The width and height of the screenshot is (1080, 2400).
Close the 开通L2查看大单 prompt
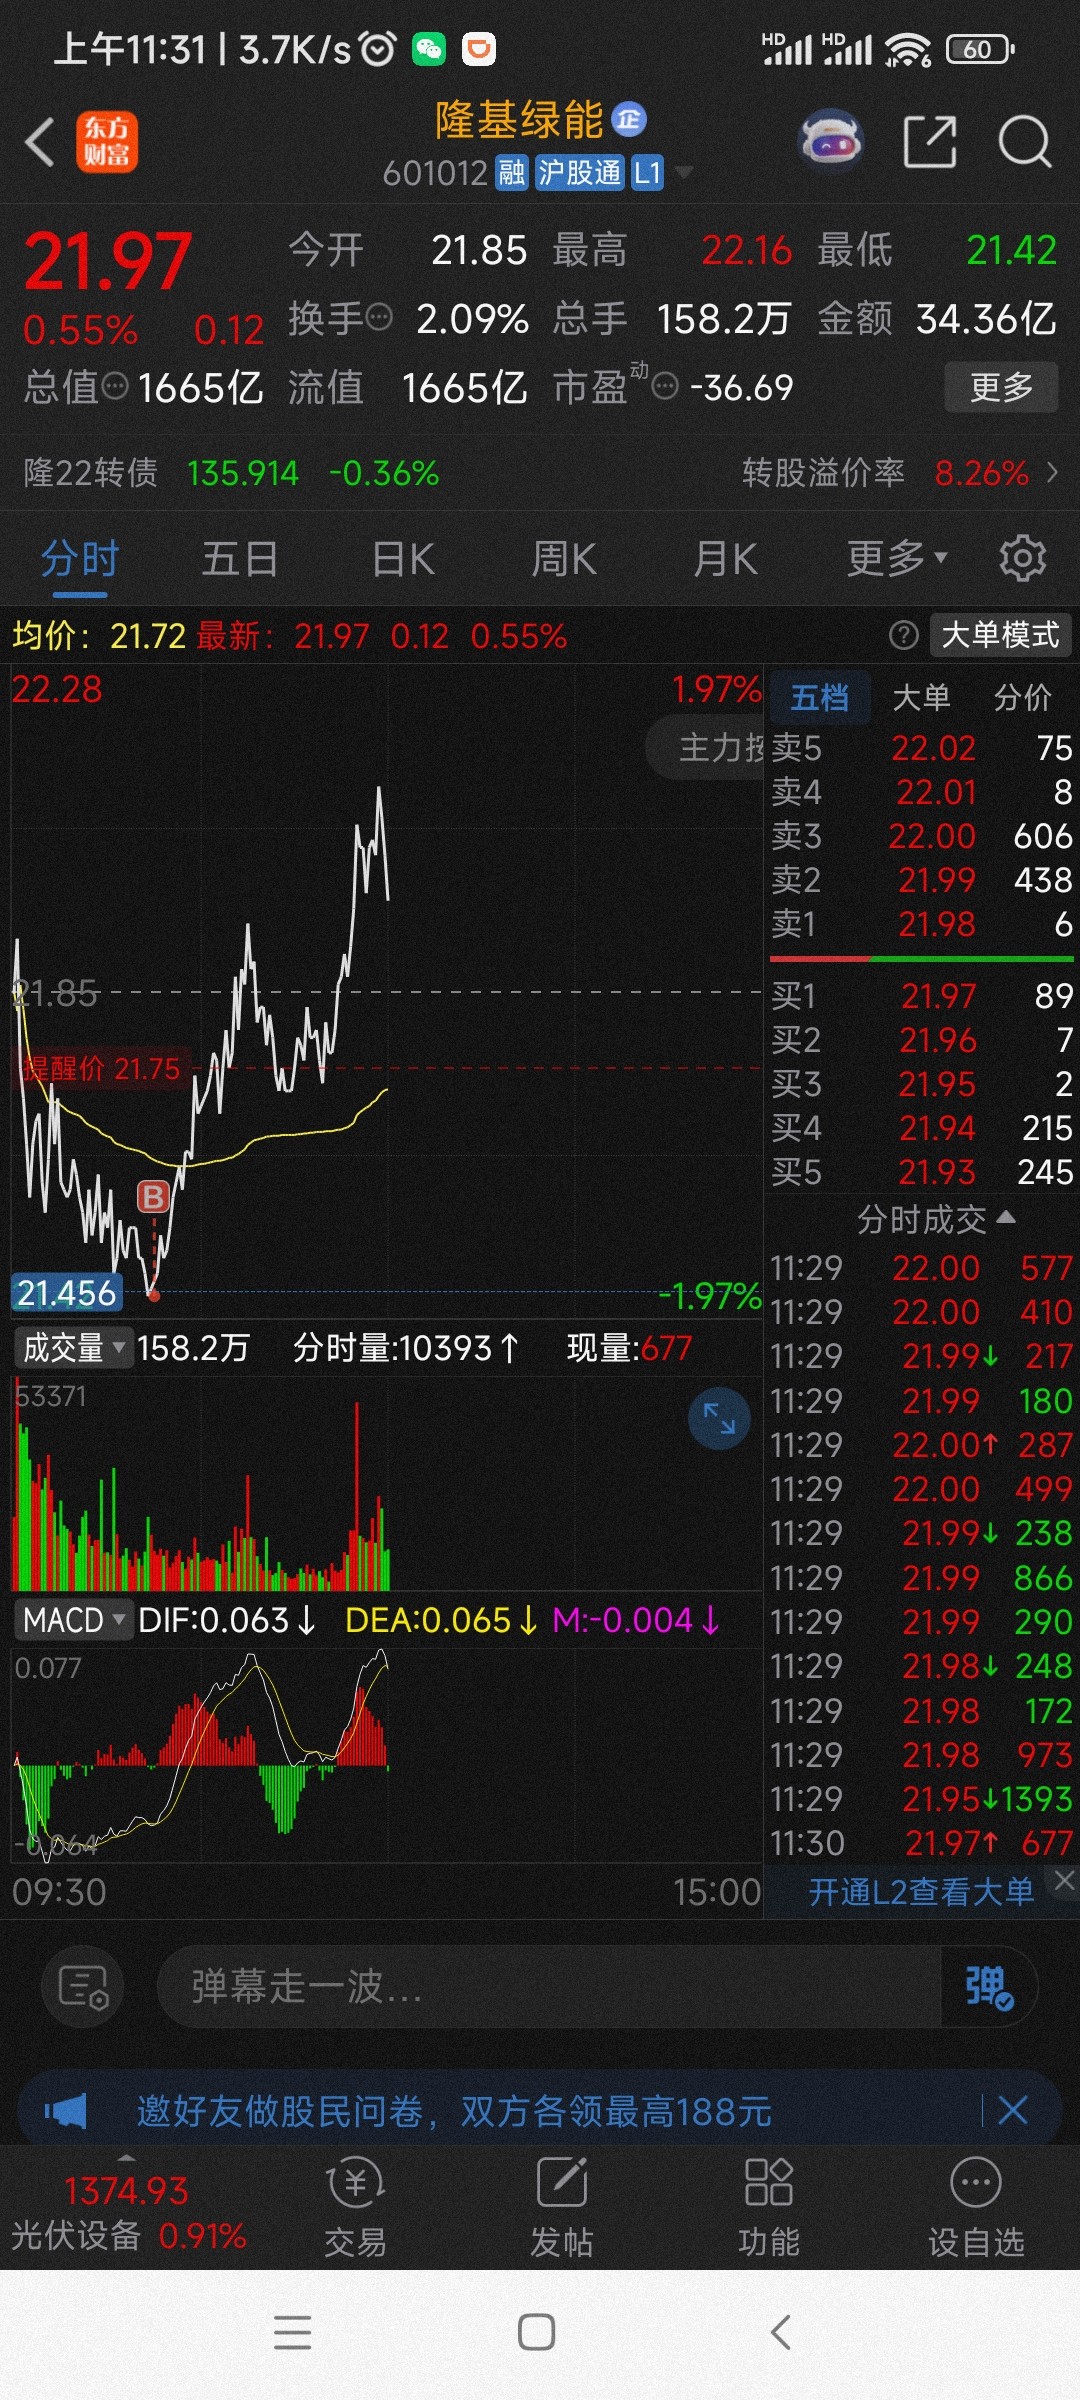point(1064,1880)
